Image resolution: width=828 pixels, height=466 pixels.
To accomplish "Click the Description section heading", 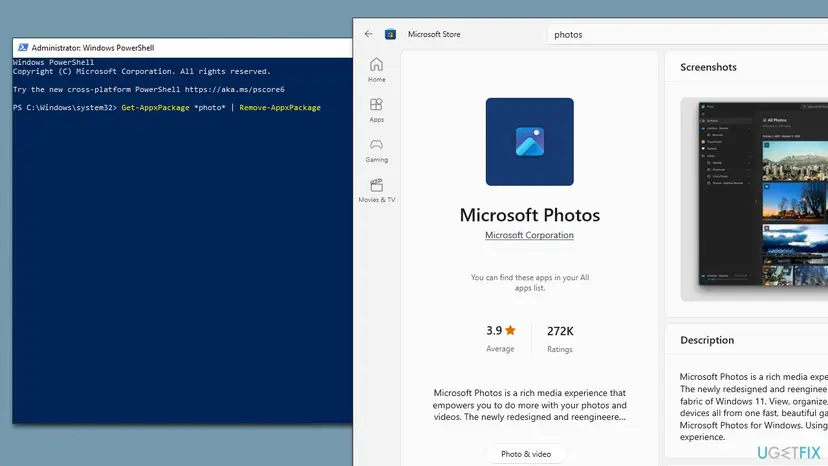I will pos(707,340).
